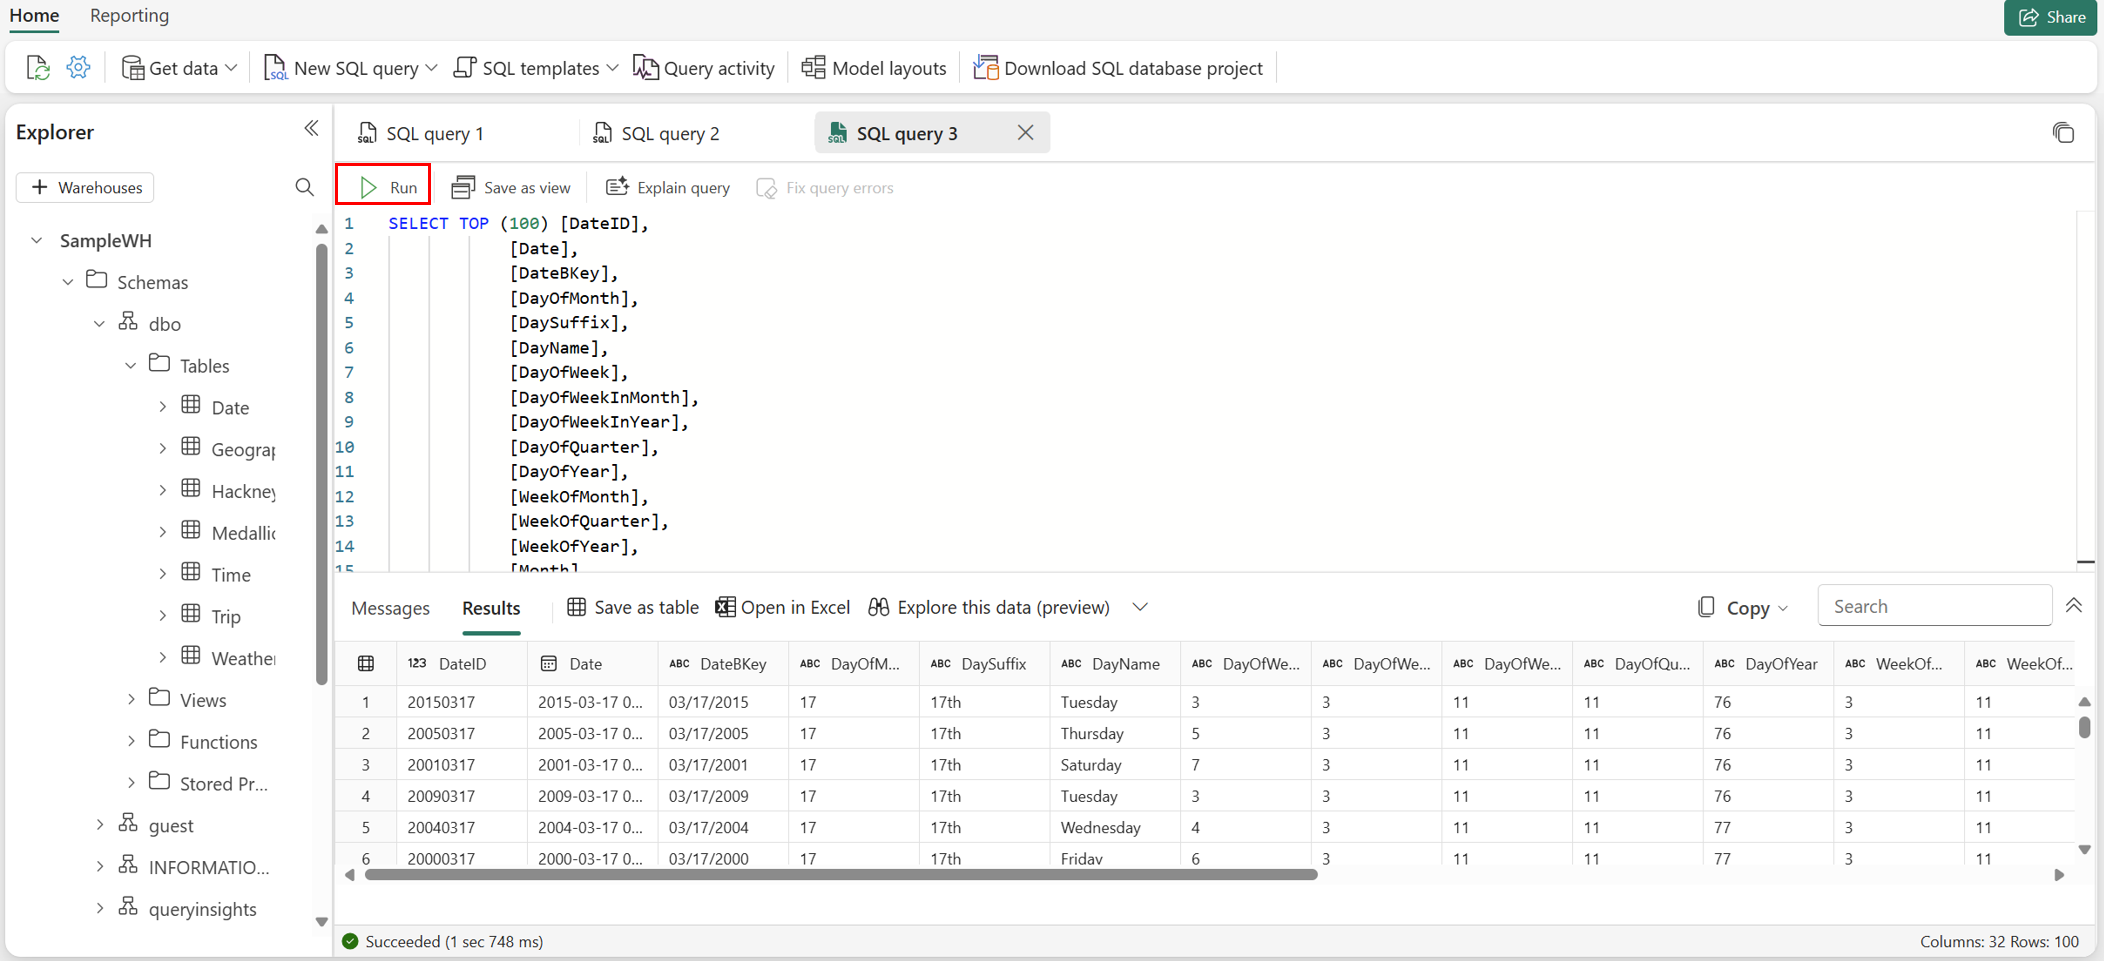Screen dimensions: 2104x961
Task: Collapse the Explorer pane
Action: point(311,129)
